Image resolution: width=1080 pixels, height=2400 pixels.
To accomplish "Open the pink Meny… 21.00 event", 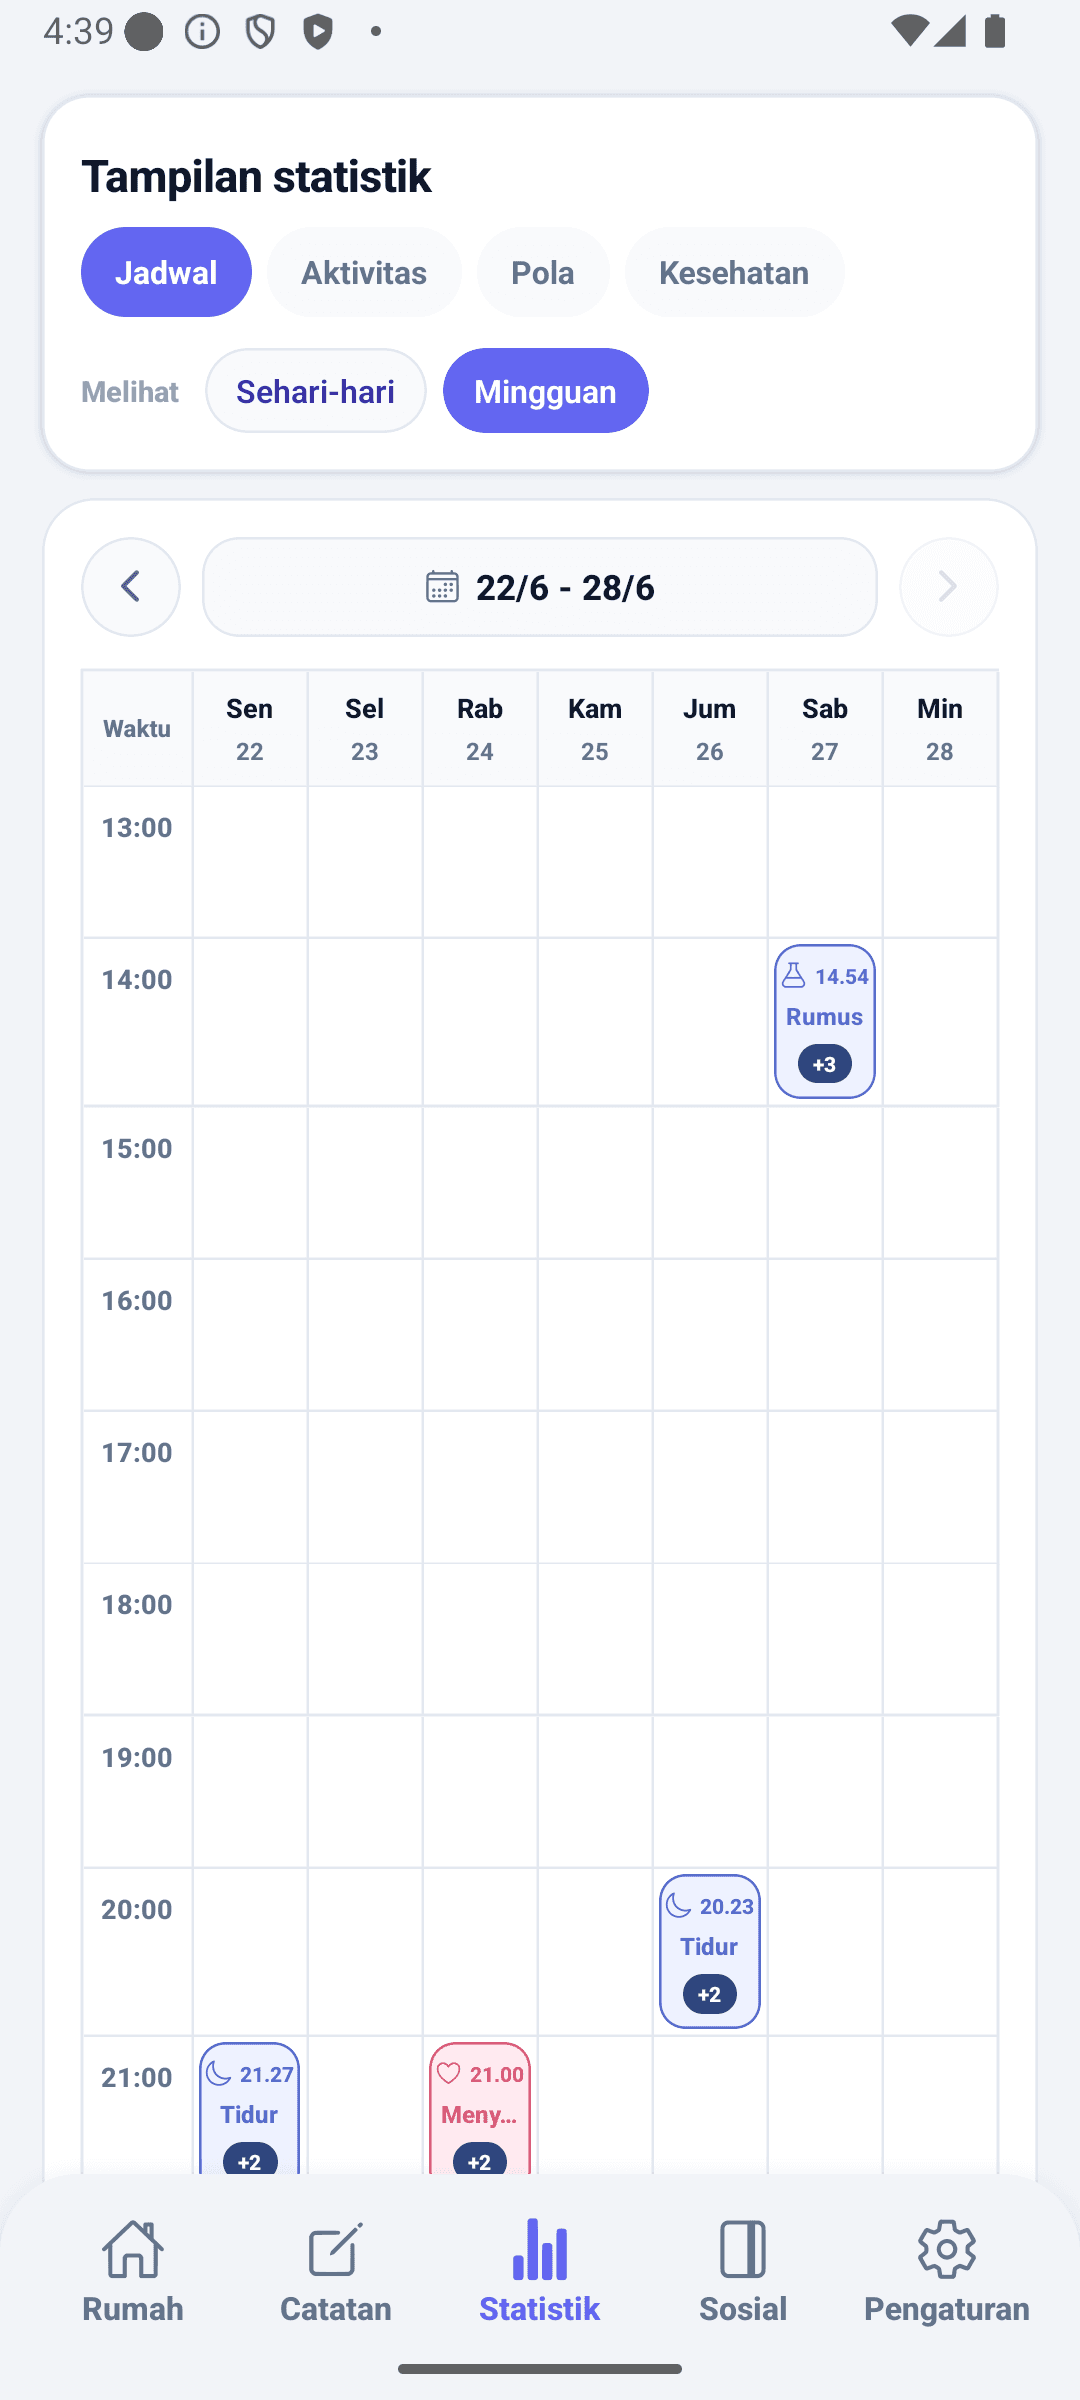I will pos(480,2108).
